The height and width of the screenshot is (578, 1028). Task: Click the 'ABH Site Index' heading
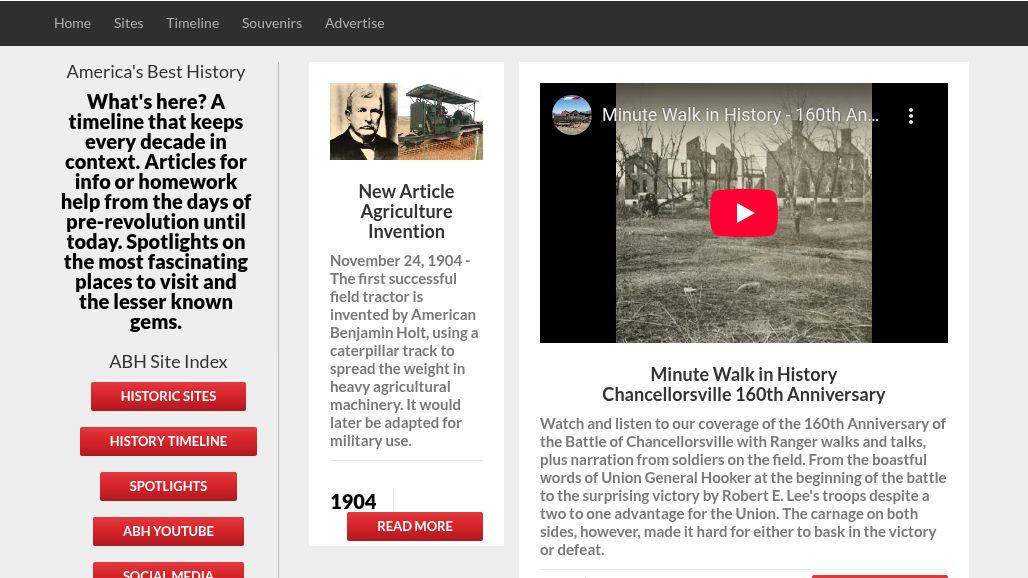[x=168, y=362]
